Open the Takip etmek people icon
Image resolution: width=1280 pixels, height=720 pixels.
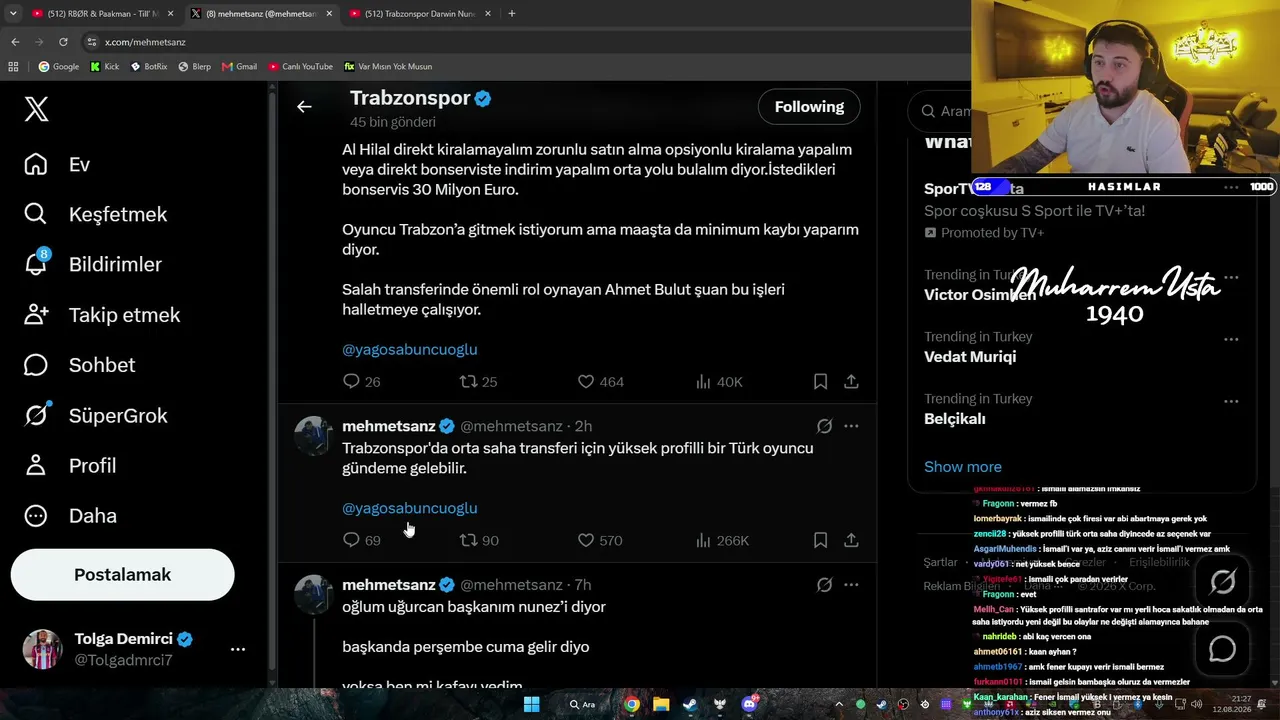(x=36, y=315)
